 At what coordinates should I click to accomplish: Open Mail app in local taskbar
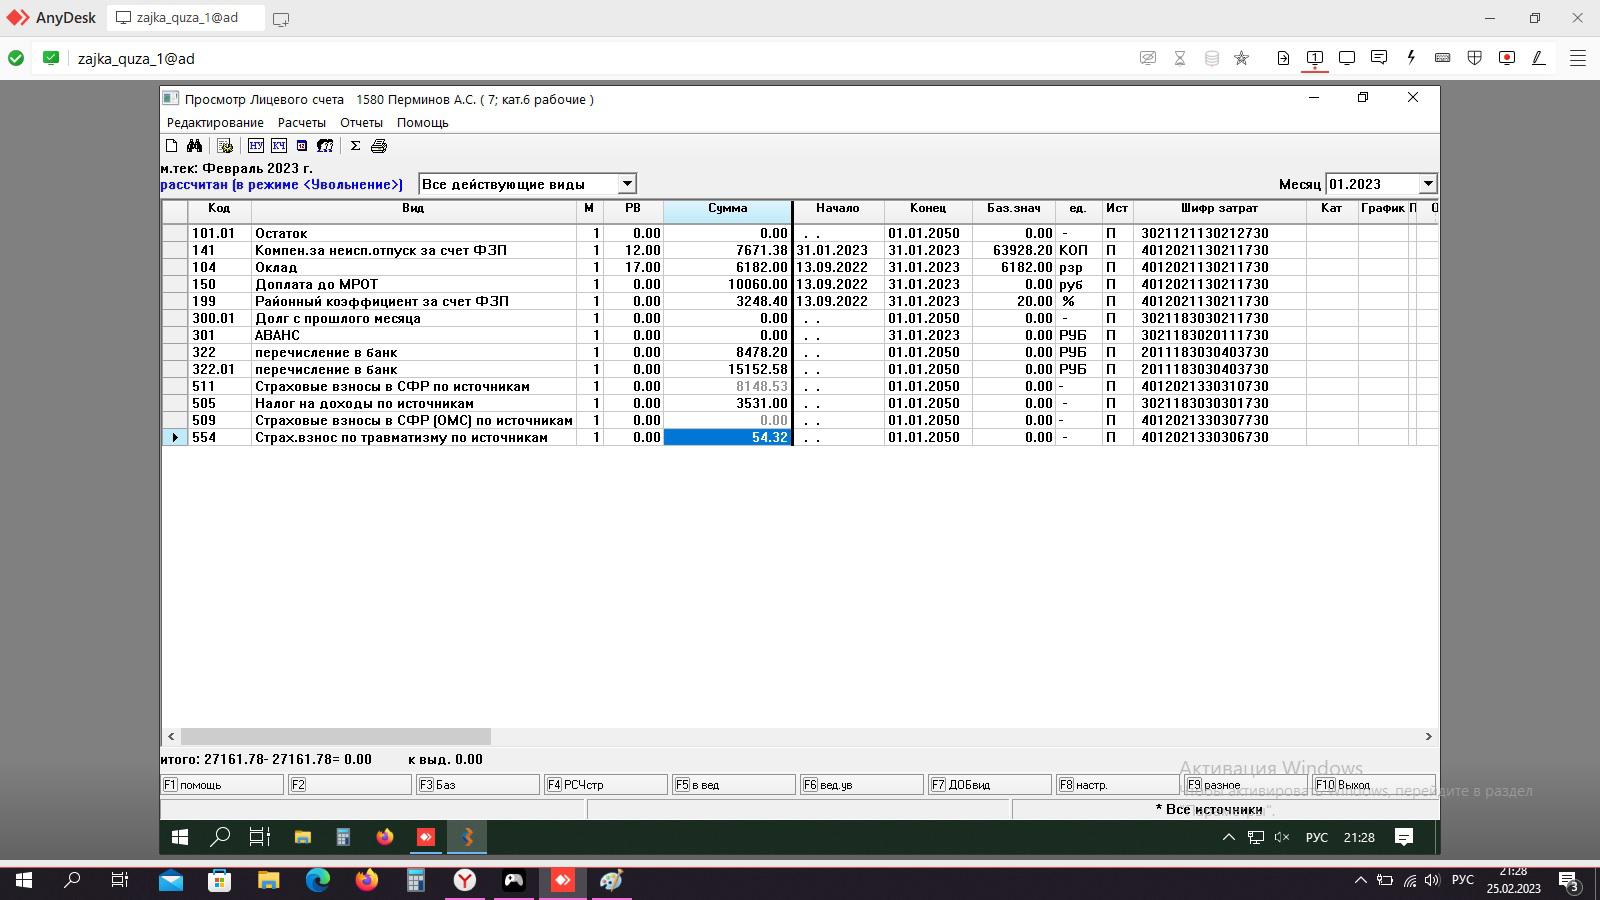(x=171, y=880)
